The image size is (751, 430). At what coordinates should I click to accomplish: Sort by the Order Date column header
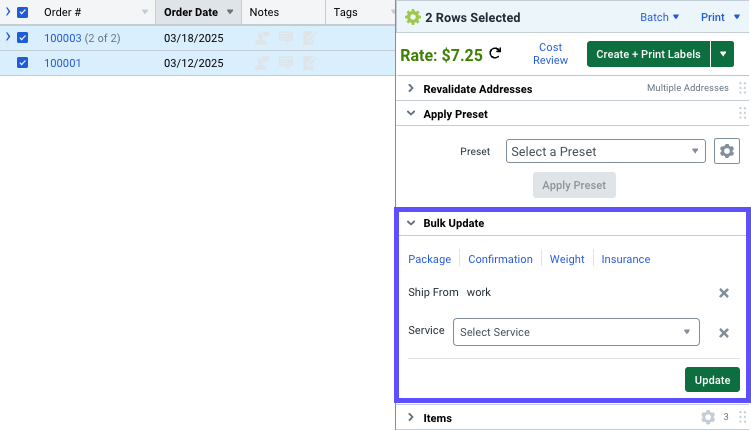(x=191, y=13)
